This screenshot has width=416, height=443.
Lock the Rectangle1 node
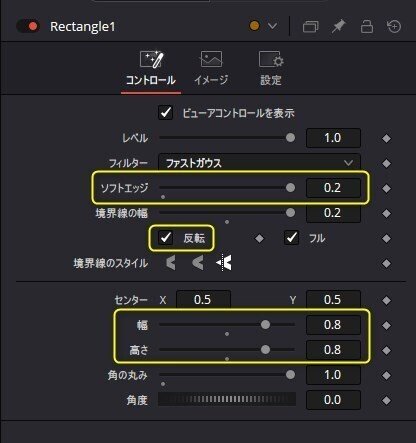pos(367,26)
